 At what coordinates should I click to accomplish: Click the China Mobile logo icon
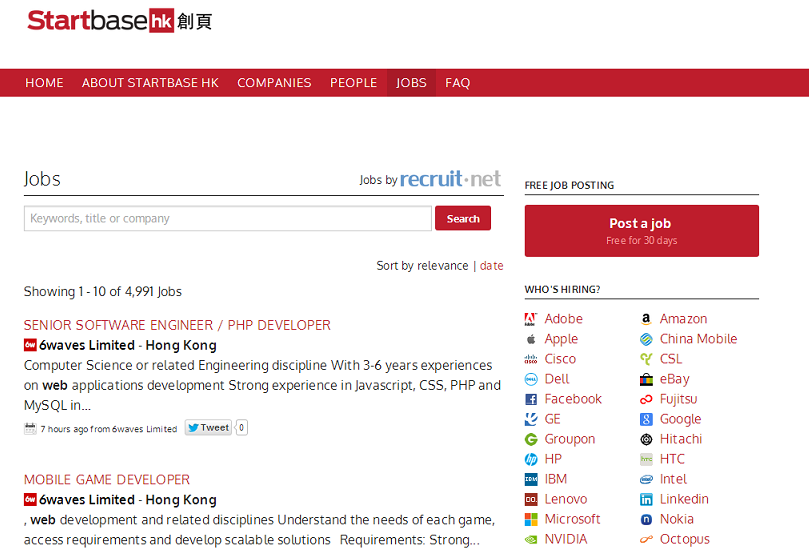646,339
